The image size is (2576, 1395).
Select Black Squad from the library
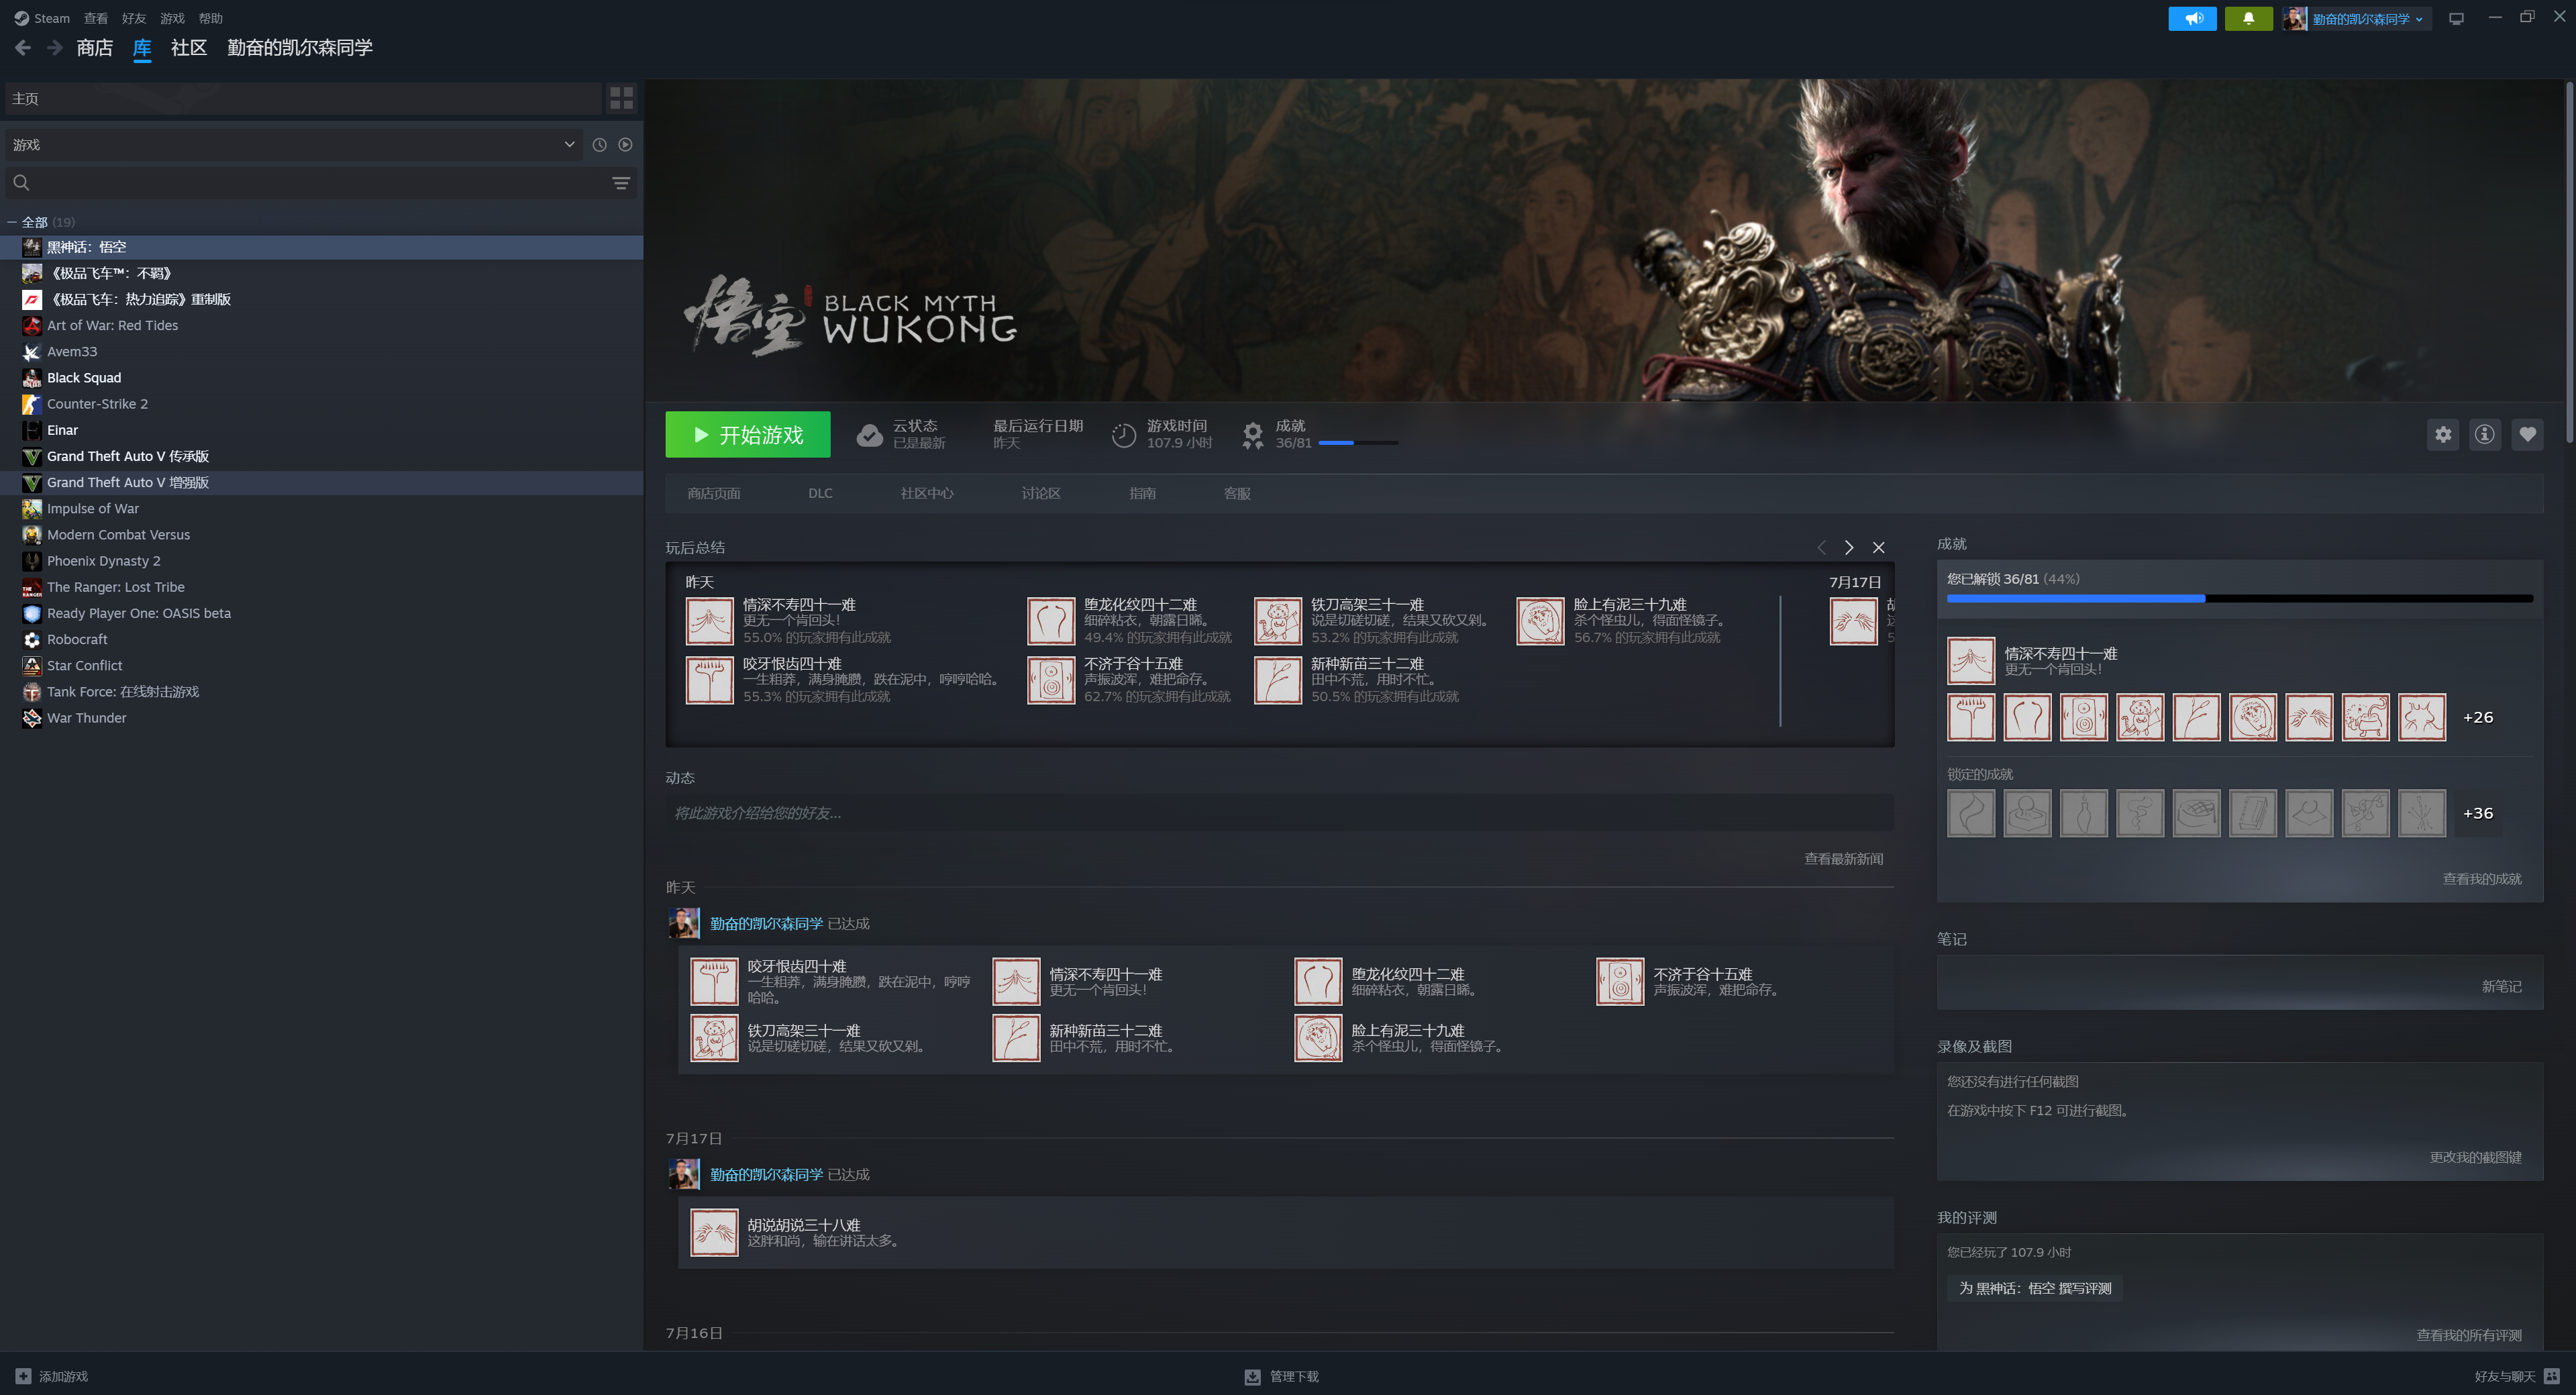click(321, 378)
